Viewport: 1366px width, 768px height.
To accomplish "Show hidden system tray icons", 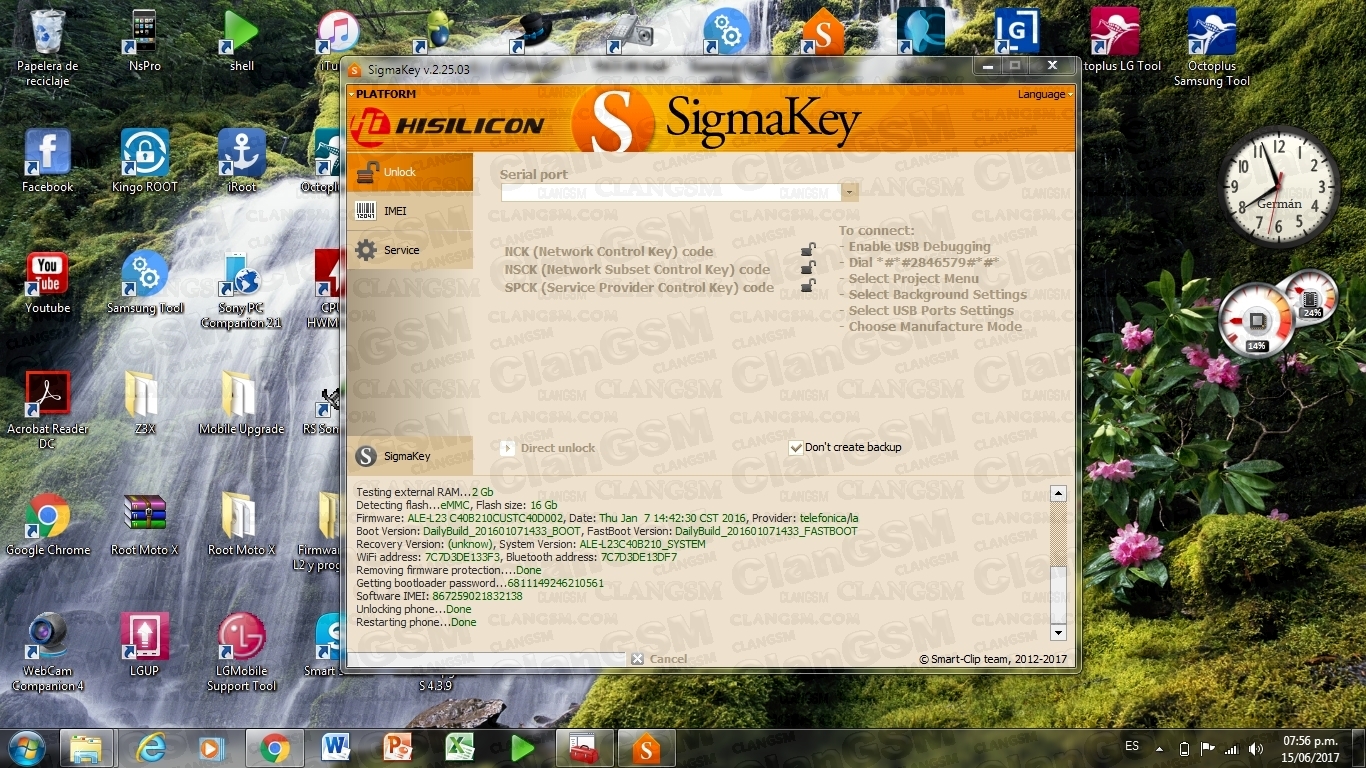I will 1160,748.
